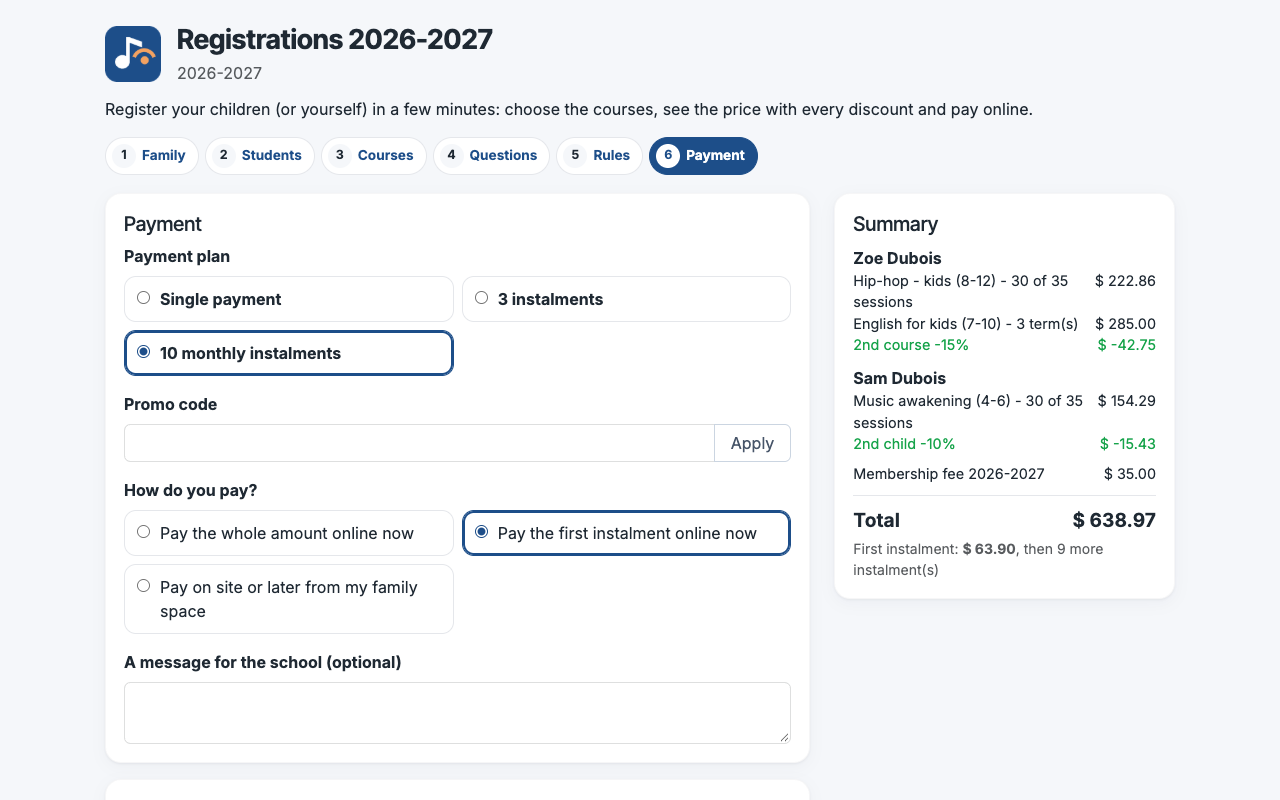Screen dimensions: 1280x800
Task: Click the $ 154.29 price
Action: [1127, 401]
